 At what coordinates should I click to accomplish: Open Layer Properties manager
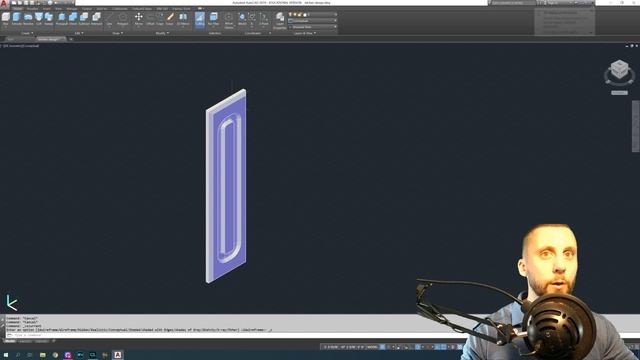point(280,20)
